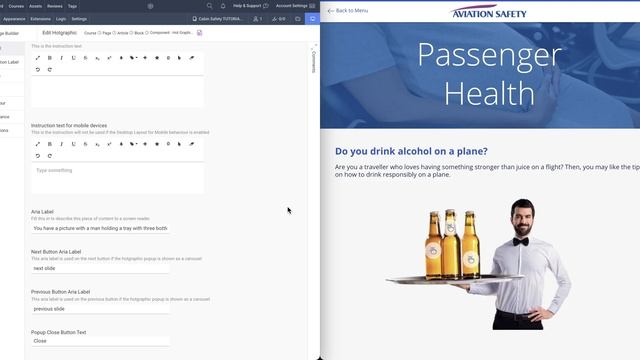Switch to the Settings tab

pyautogui.click(x=79, y=19)
